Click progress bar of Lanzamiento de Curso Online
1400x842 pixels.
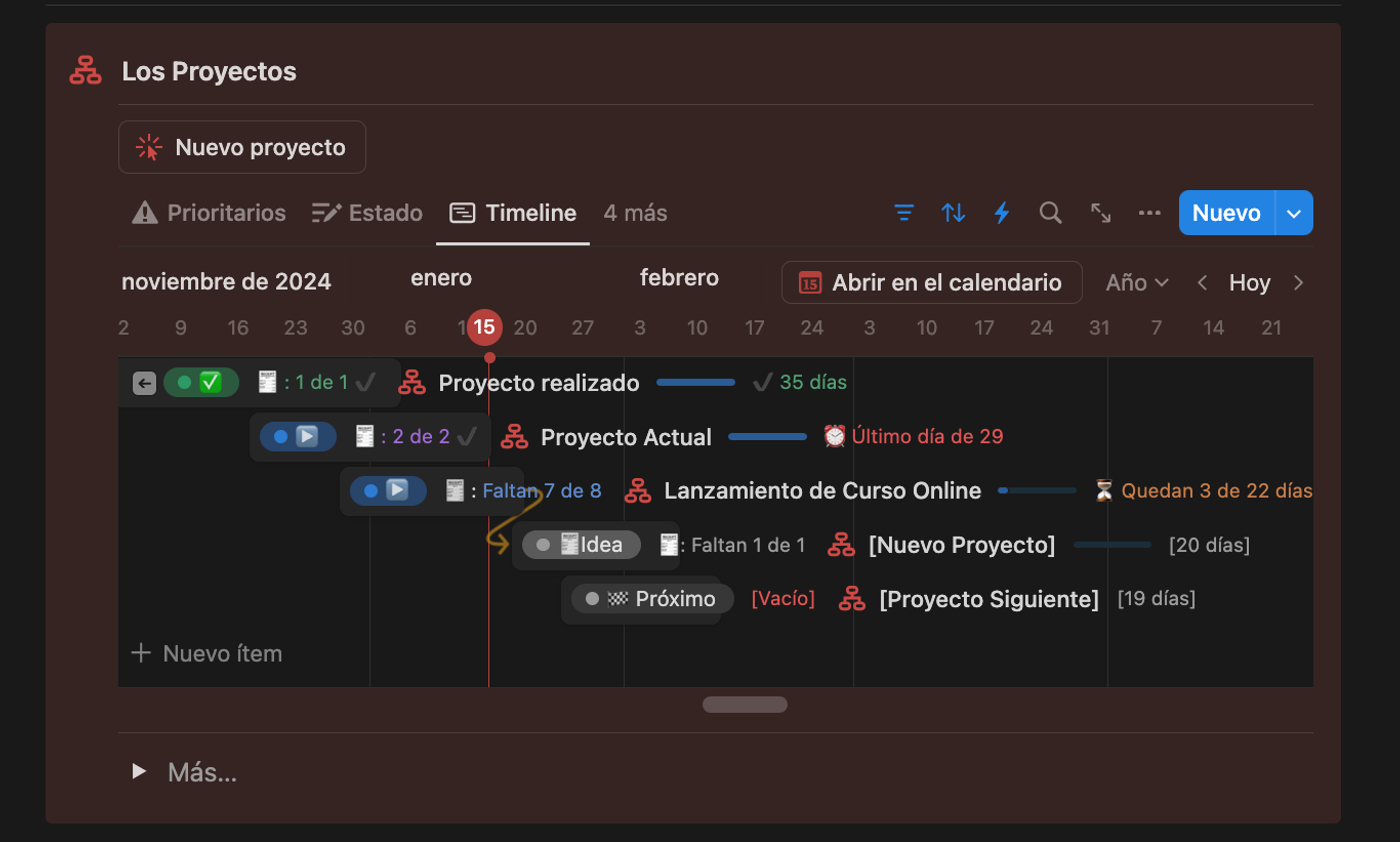click(x=1037, y=491)
